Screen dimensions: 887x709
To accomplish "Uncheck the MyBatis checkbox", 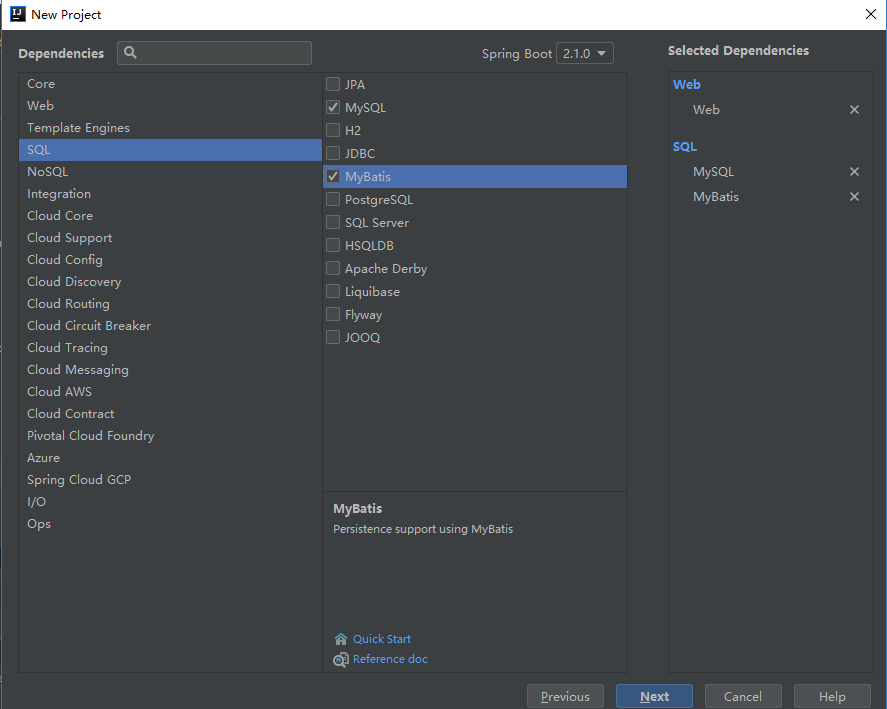I will [x=333, y=176].
